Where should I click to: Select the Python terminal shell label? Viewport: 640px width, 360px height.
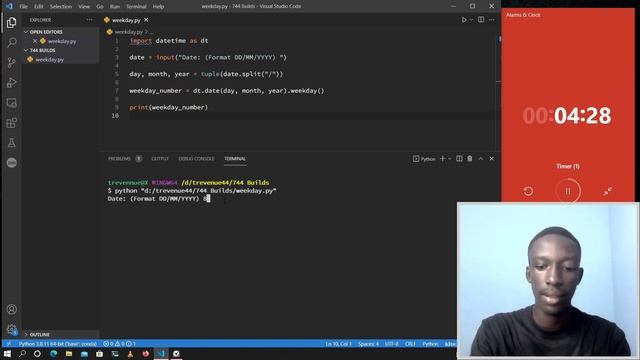[424, 158]
